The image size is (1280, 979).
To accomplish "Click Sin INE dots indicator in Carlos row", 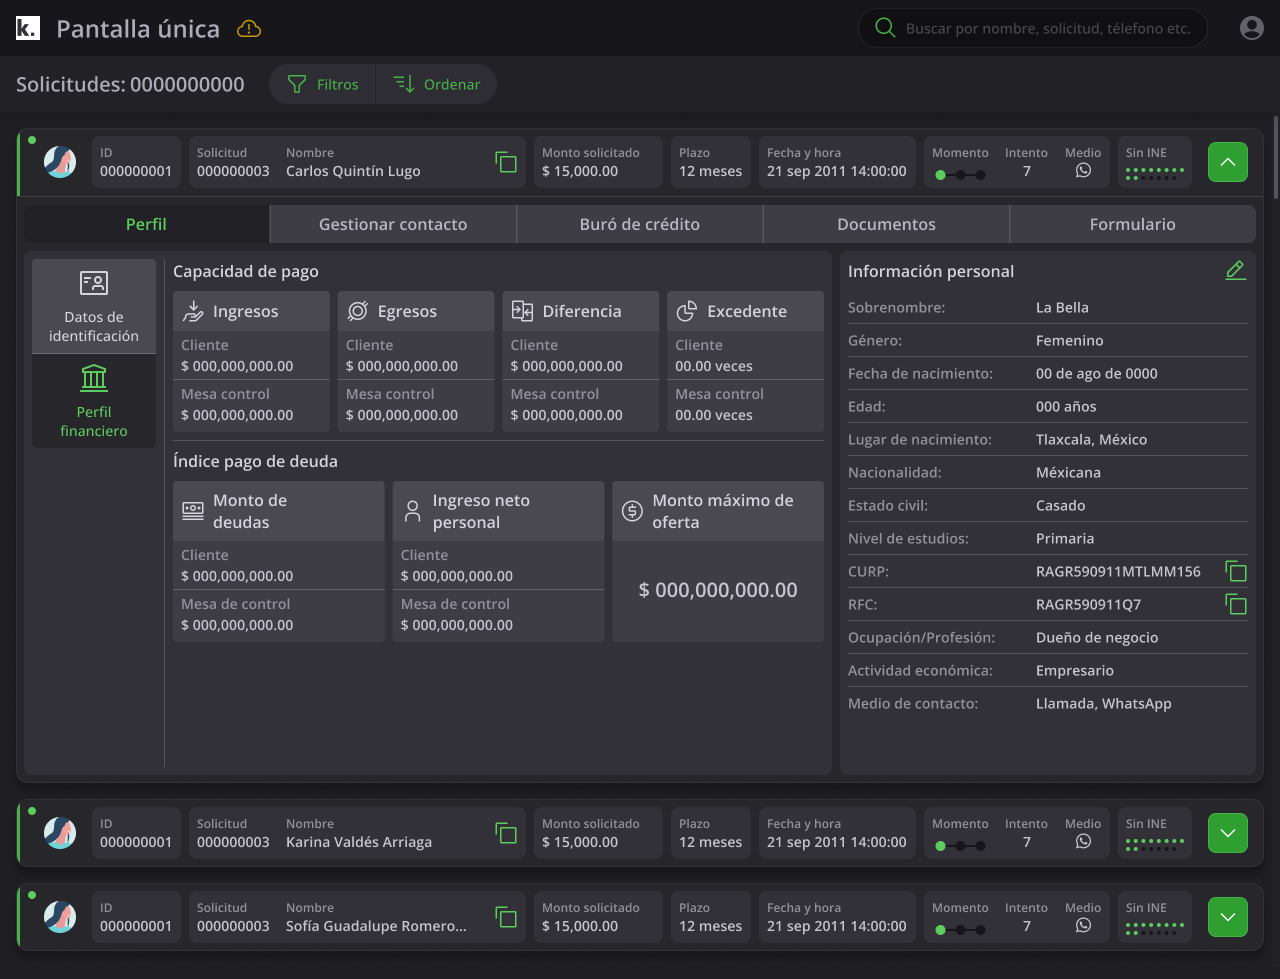I will tap(1155, 174).
